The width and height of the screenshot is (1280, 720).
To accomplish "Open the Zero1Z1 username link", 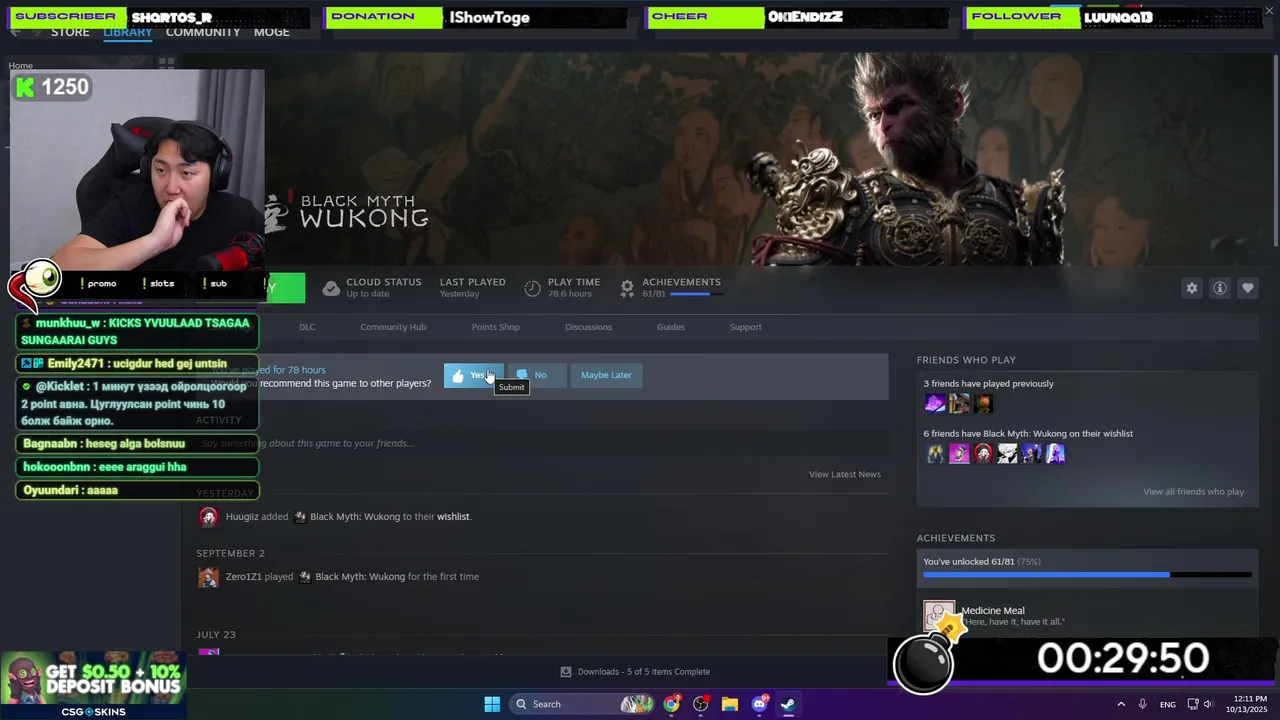I will (x=243, y=577).
